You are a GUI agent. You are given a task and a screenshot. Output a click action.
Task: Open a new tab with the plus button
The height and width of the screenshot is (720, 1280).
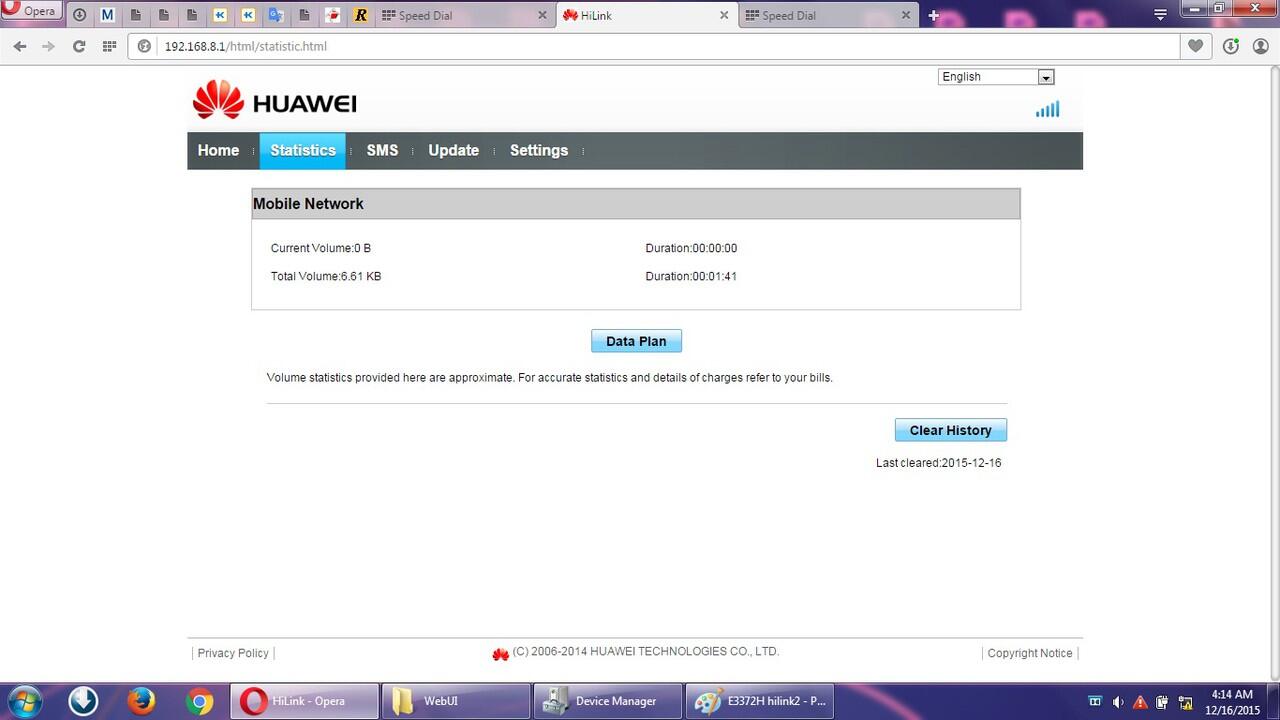[933, 15]
